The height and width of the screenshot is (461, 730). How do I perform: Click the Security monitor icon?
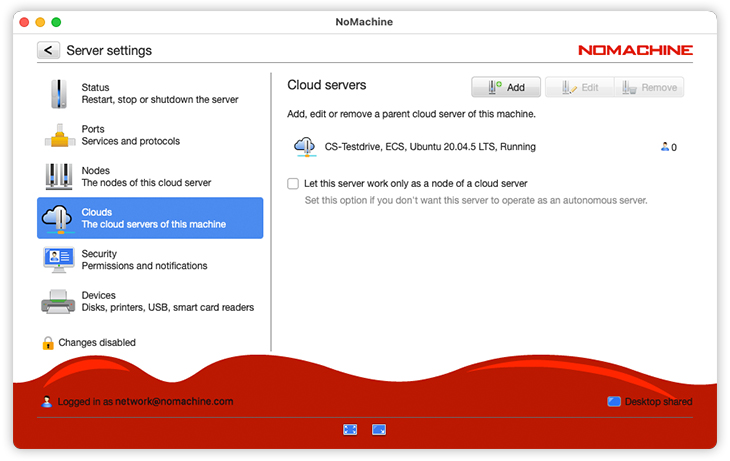pyautogui.click(x=59, y=259)
